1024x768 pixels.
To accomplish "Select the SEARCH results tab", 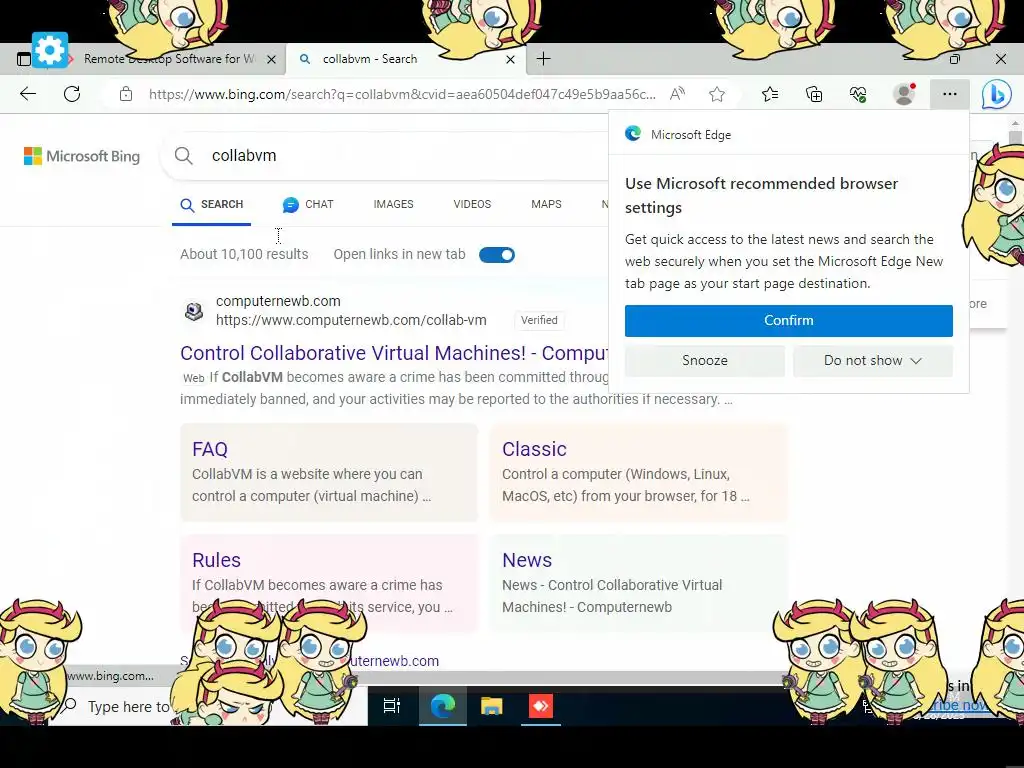I will click(x=212, y=204).
